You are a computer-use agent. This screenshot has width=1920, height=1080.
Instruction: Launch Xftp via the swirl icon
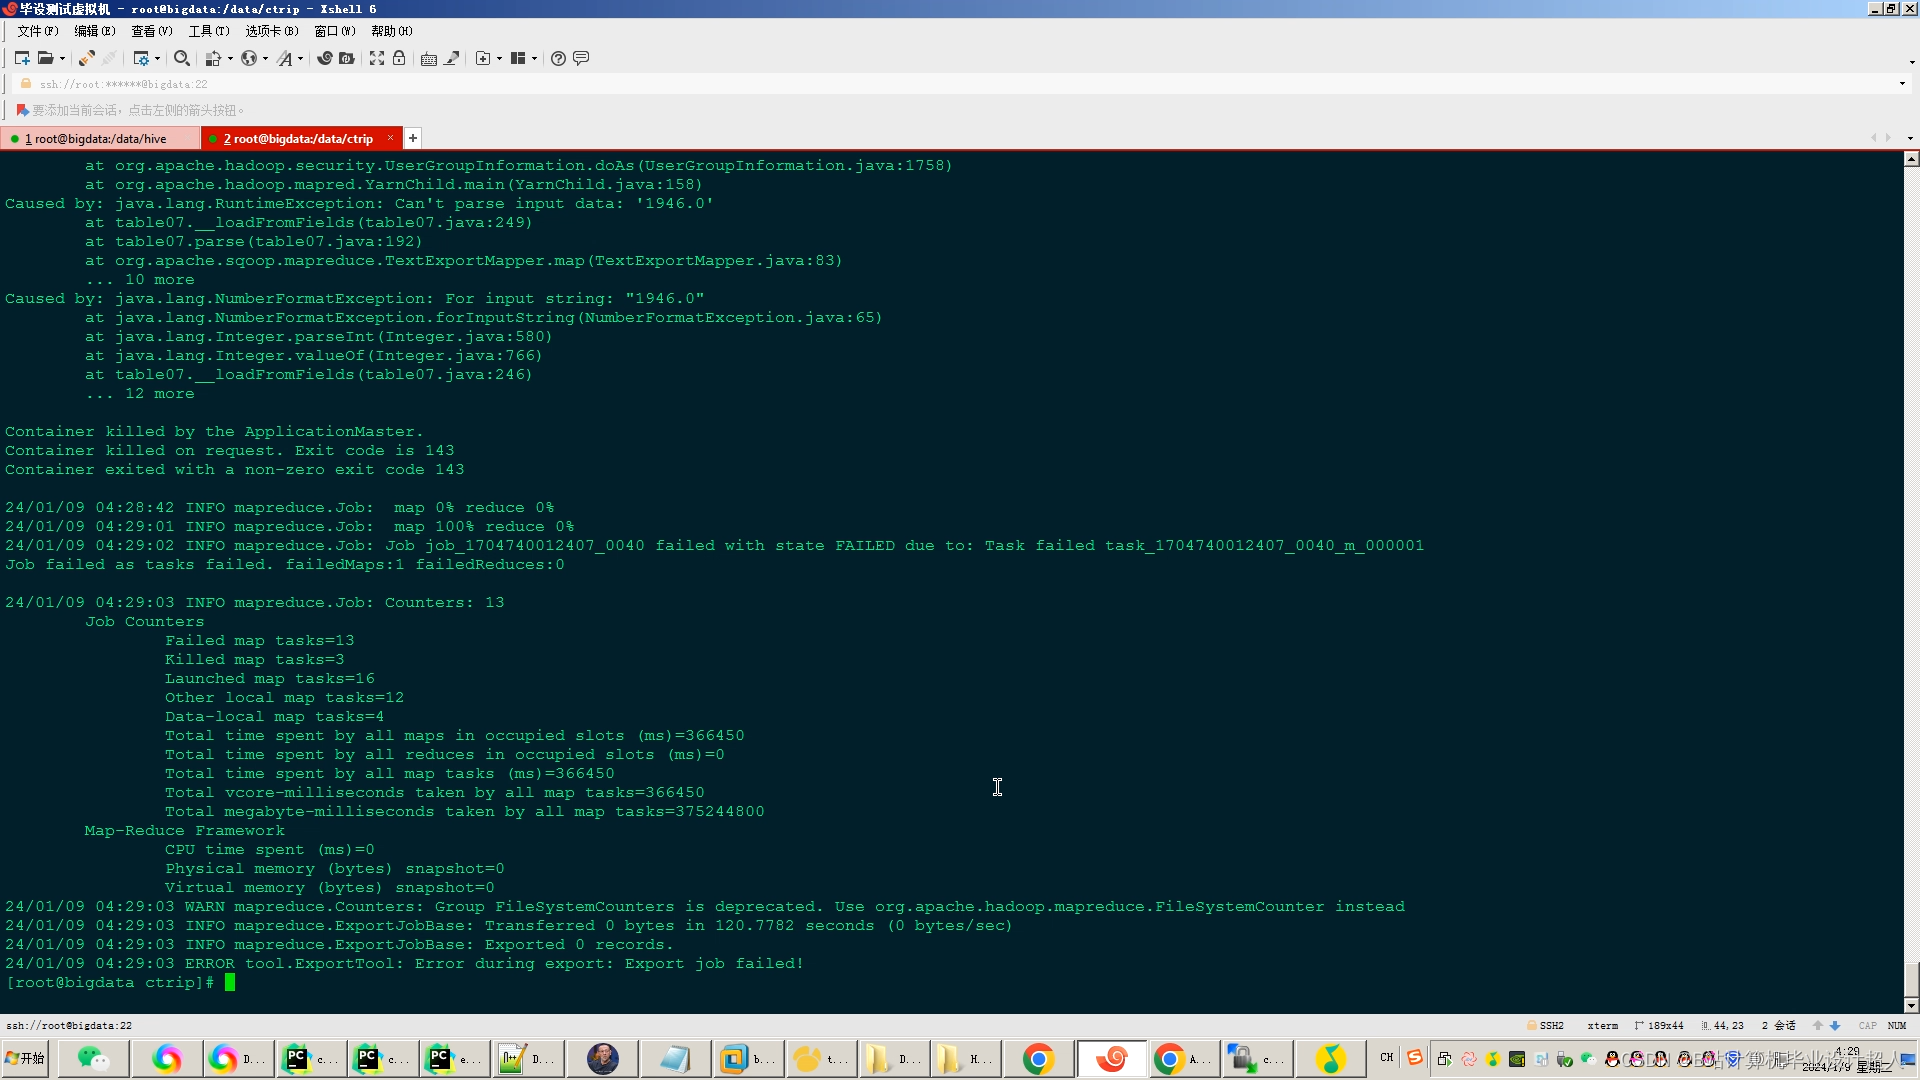[x=324, y=58]
